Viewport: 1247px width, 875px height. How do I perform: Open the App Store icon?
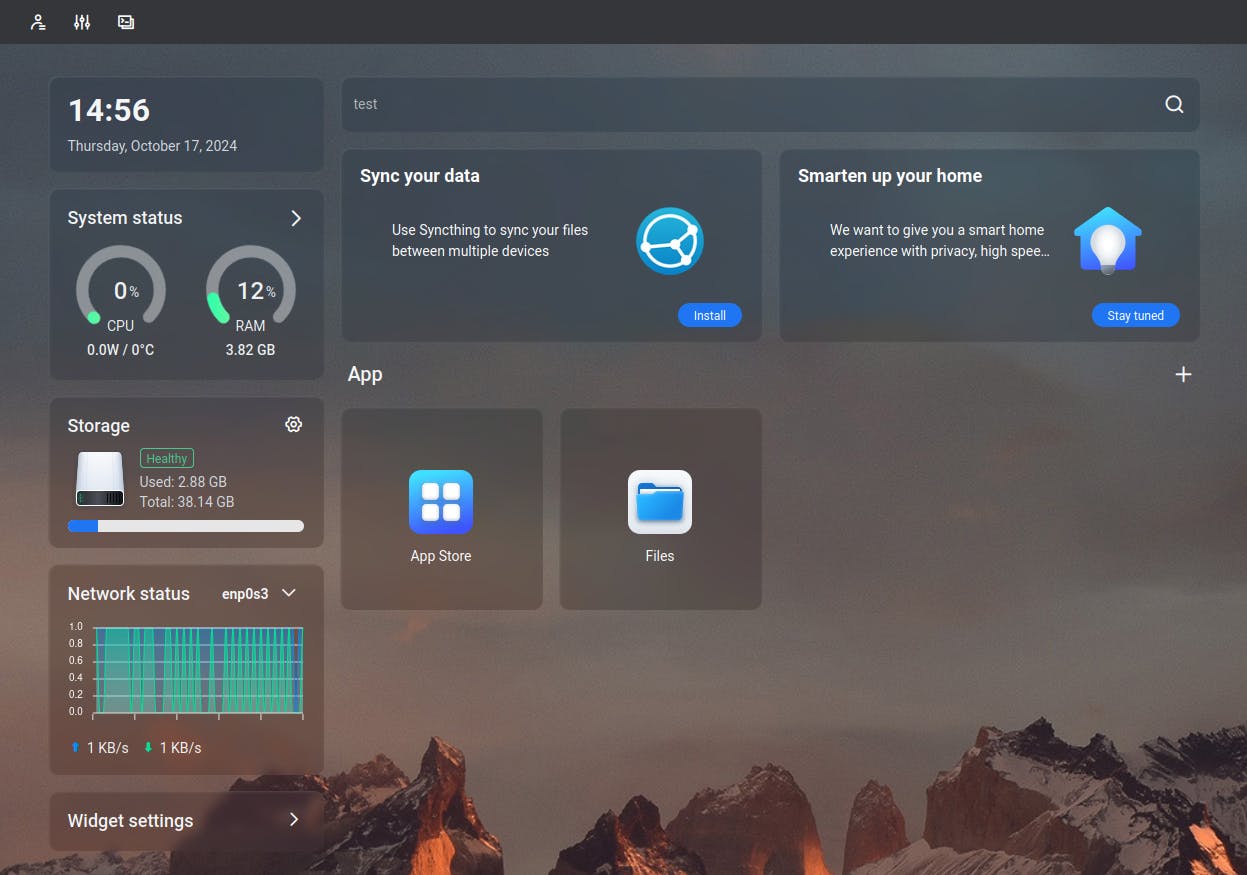[x=441, y=502]
